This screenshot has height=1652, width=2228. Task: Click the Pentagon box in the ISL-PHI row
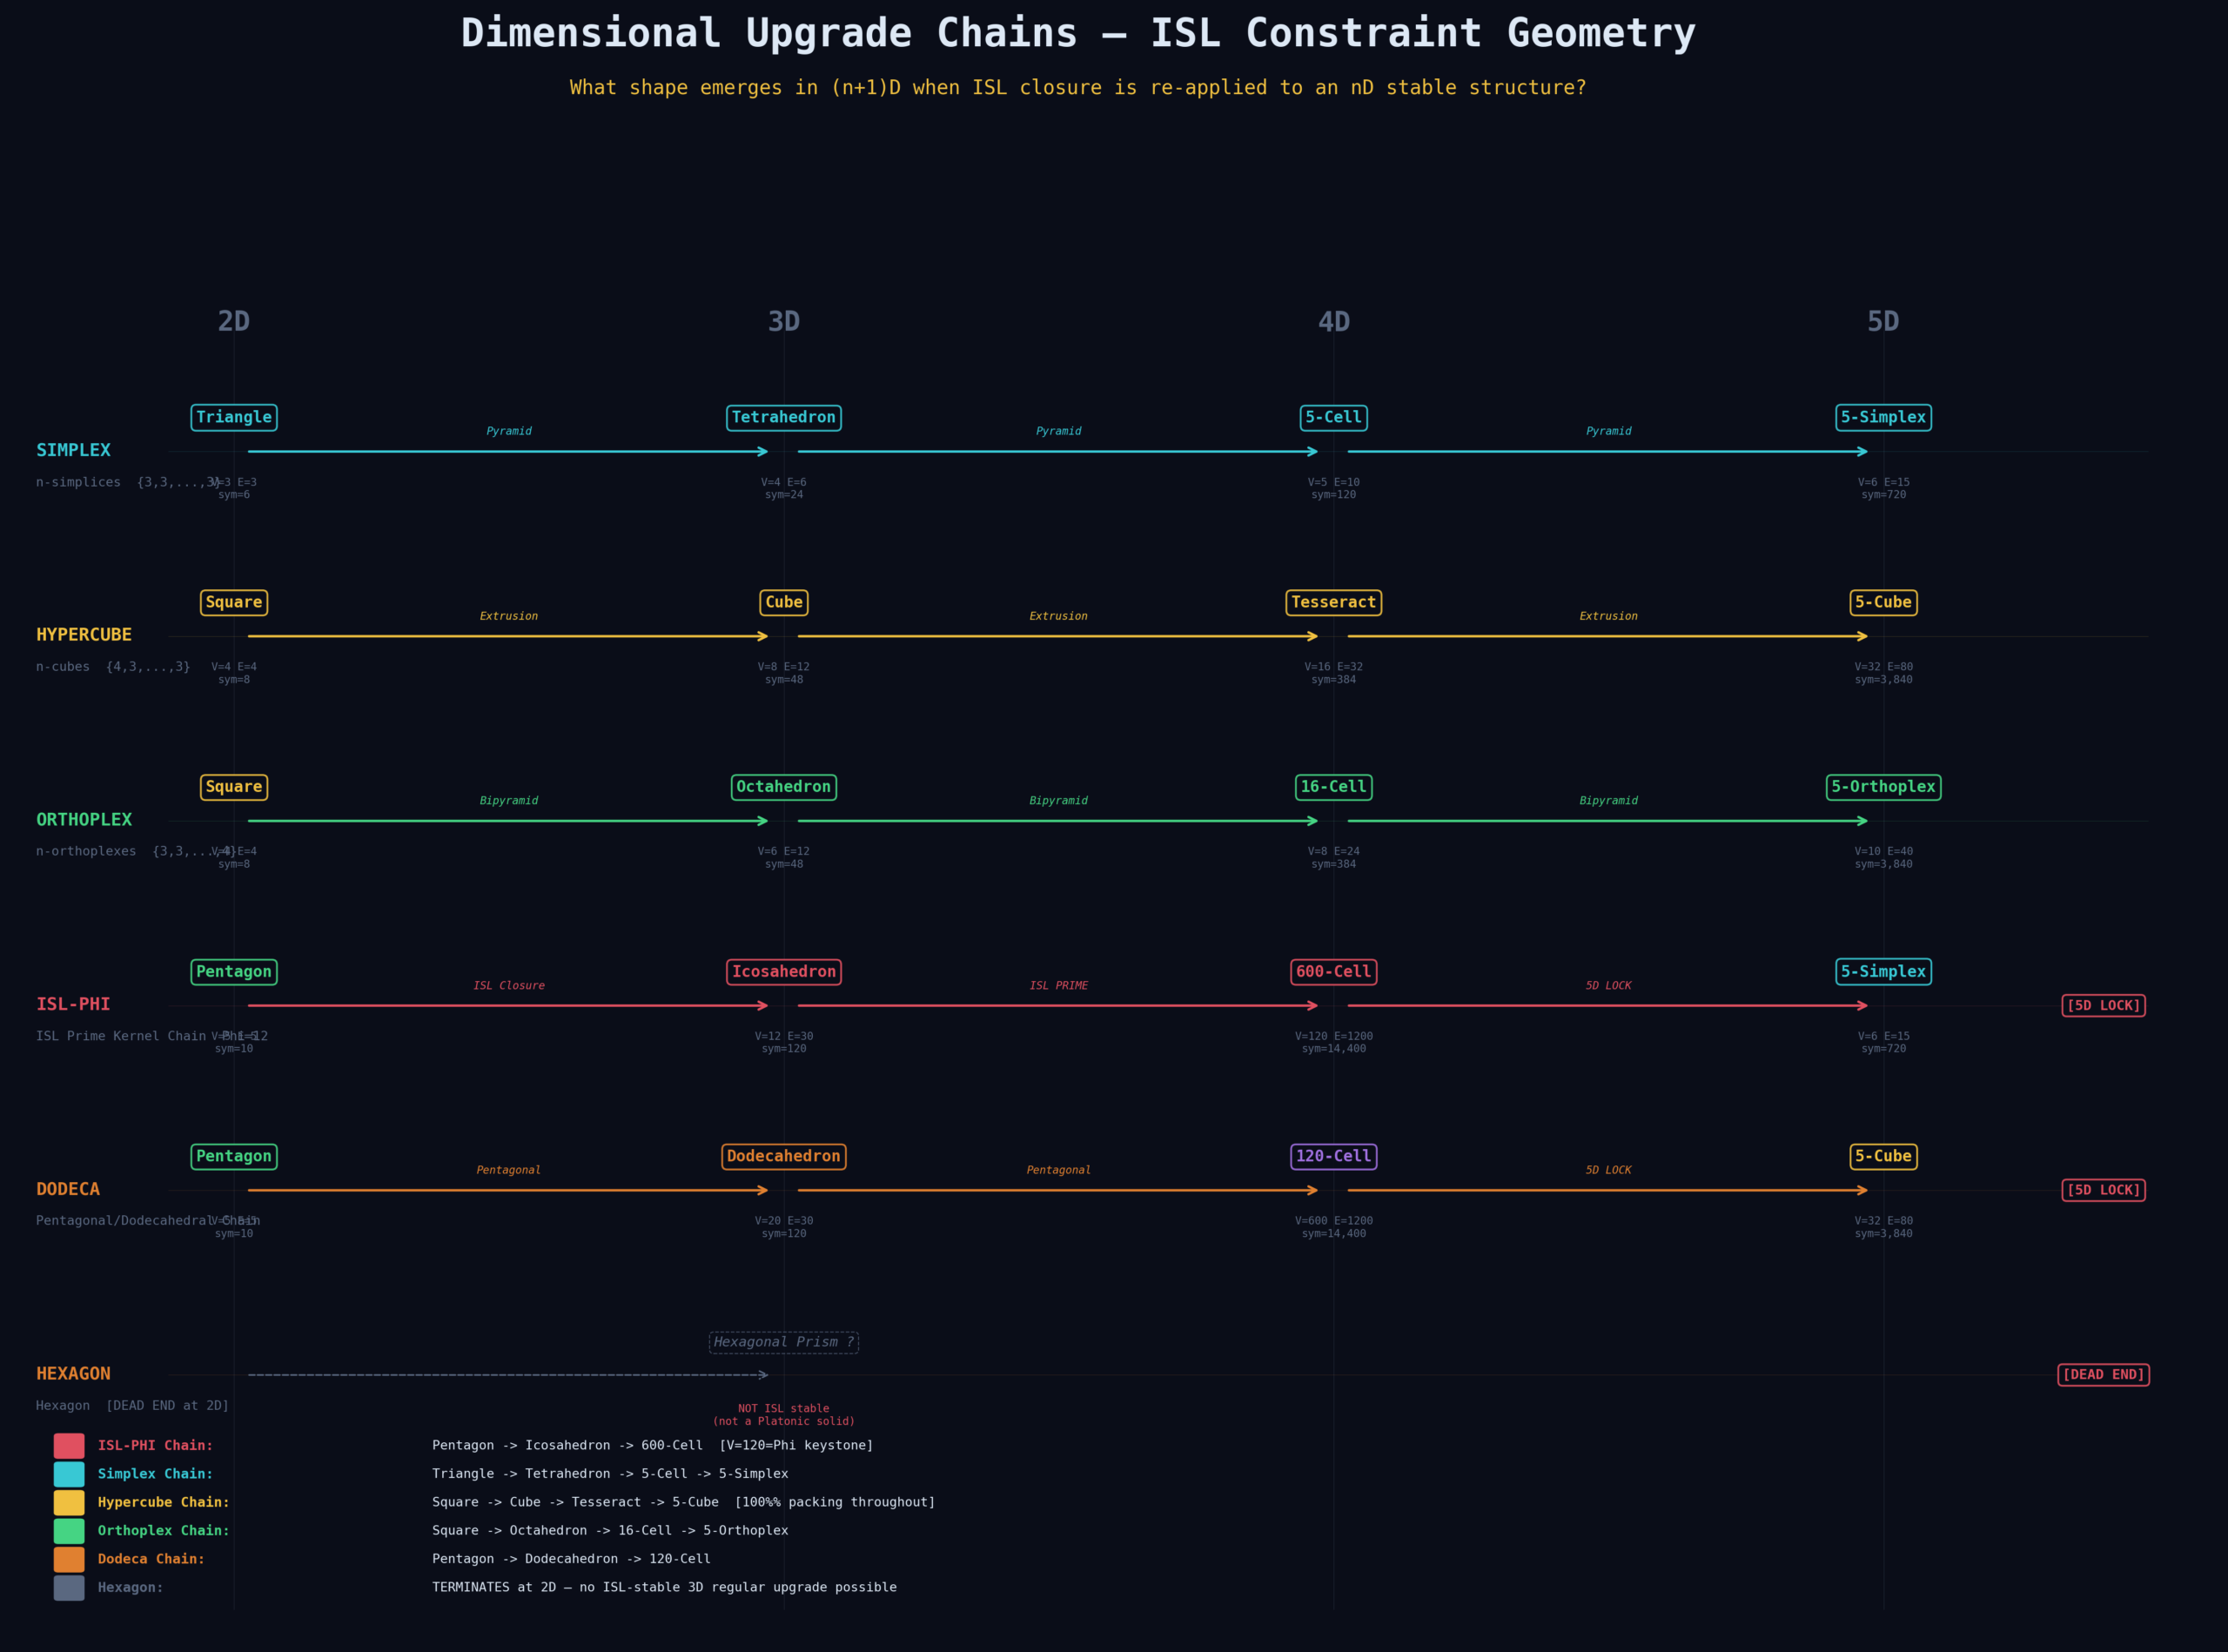tap(234, 972)
